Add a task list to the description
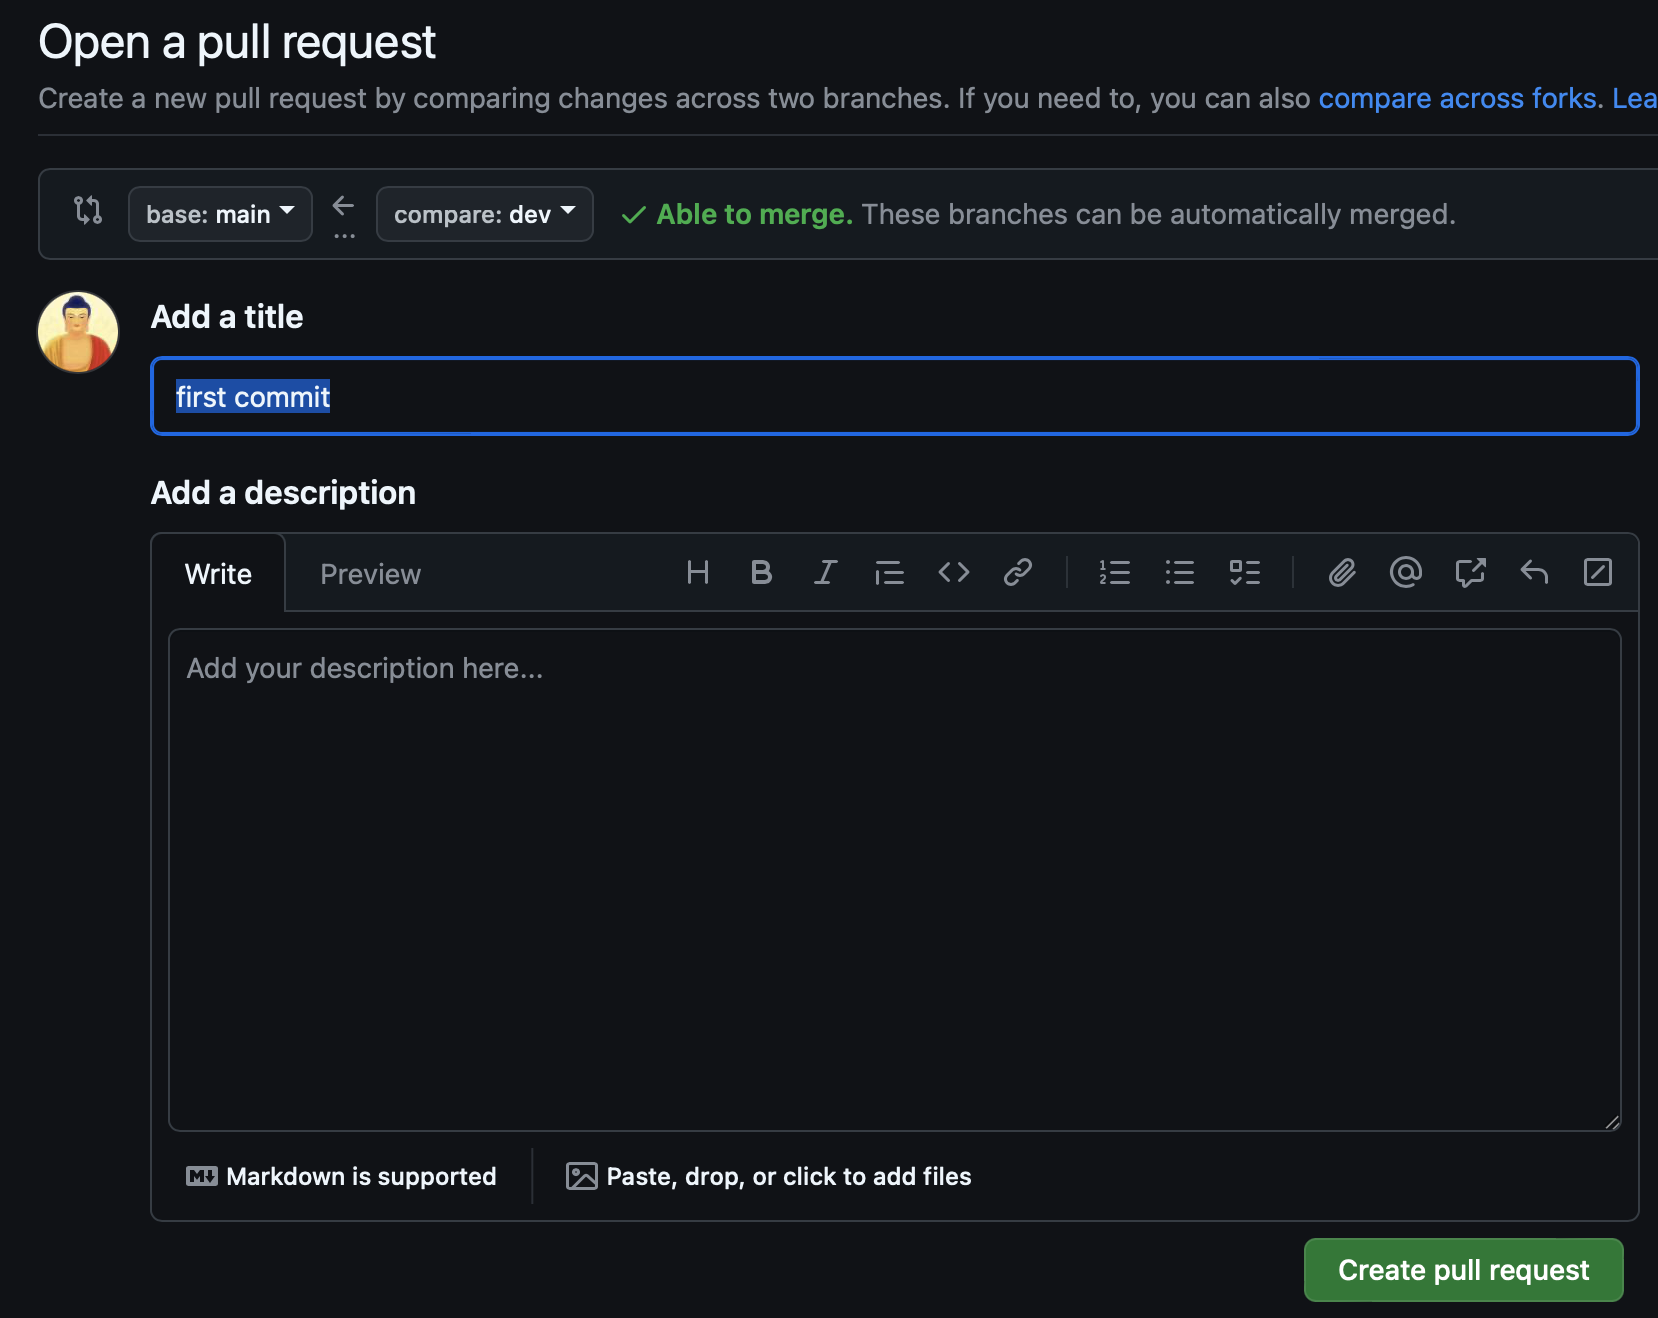 [1245, 572]
